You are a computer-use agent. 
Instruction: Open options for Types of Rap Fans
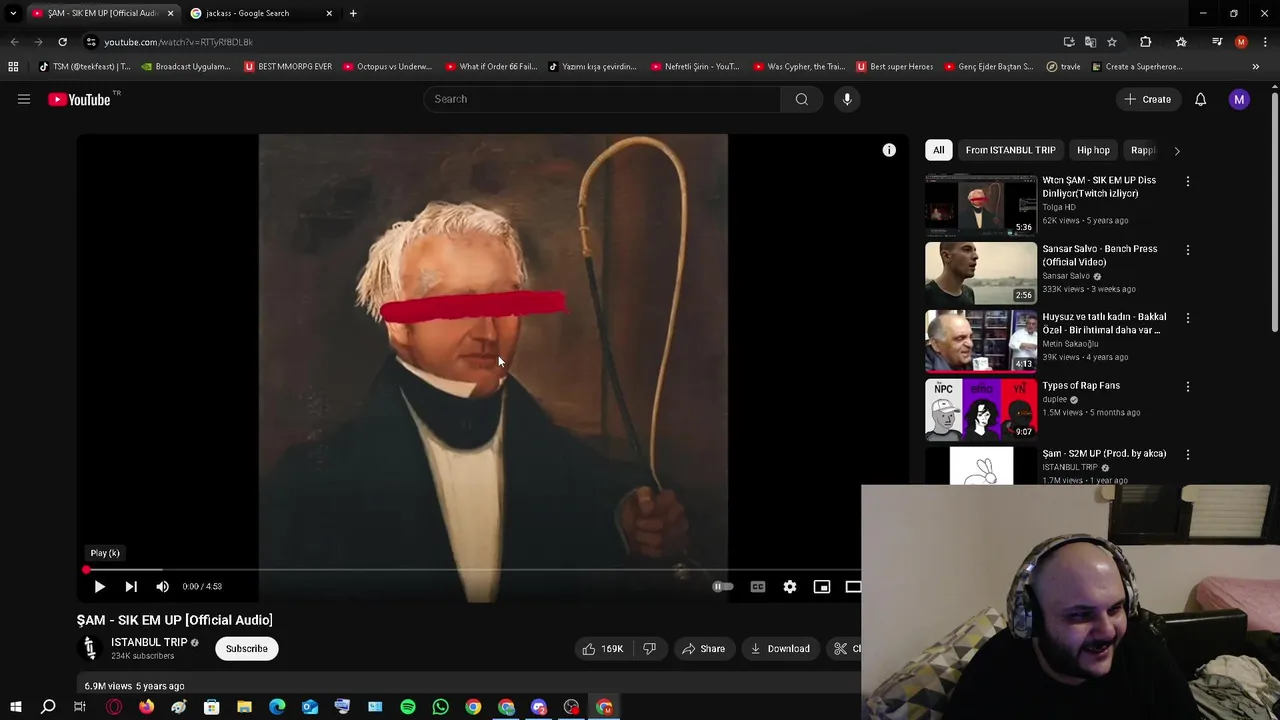click(x=1187, y=386)
